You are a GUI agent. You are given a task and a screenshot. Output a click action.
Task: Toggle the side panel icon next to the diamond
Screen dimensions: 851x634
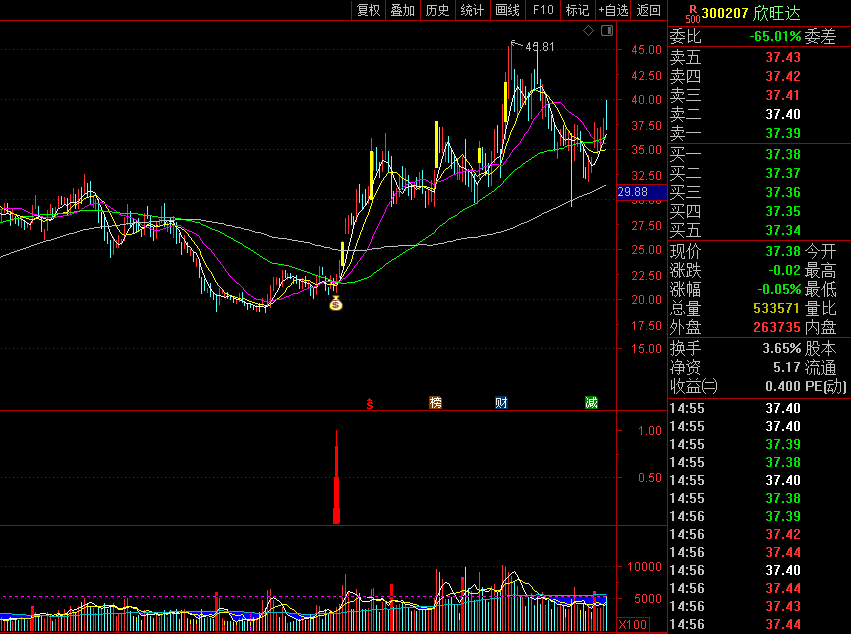click(x=607, y=31)
